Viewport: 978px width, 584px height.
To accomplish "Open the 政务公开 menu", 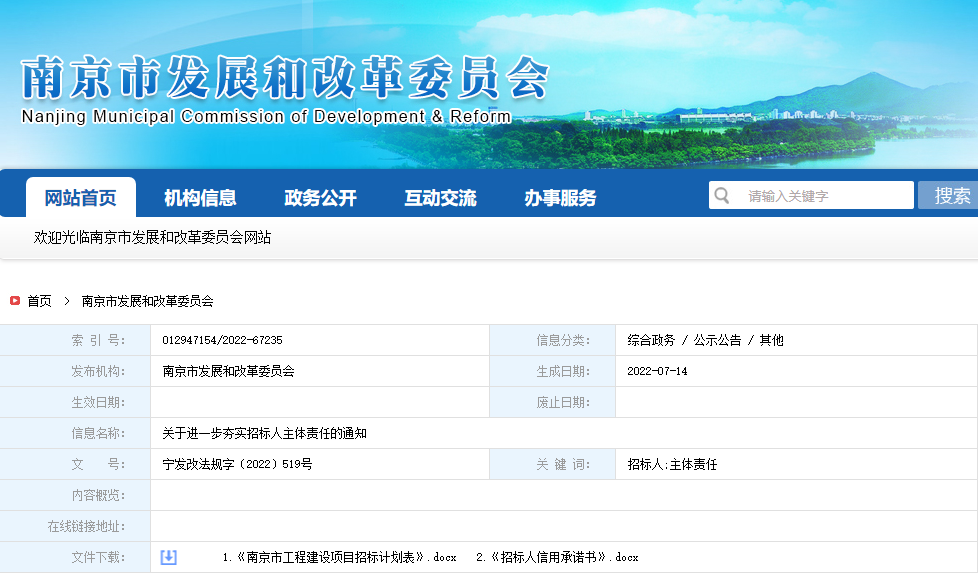I will (x=320, y=196).
